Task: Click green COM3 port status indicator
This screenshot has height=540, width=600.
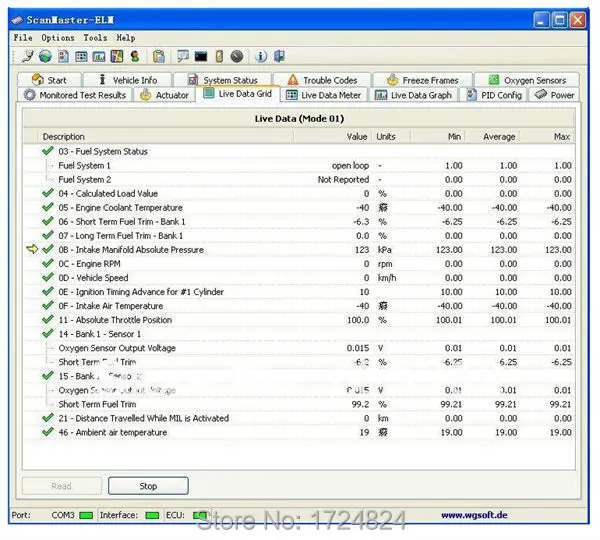Action: pyautogui.click(x=86, y=516)
